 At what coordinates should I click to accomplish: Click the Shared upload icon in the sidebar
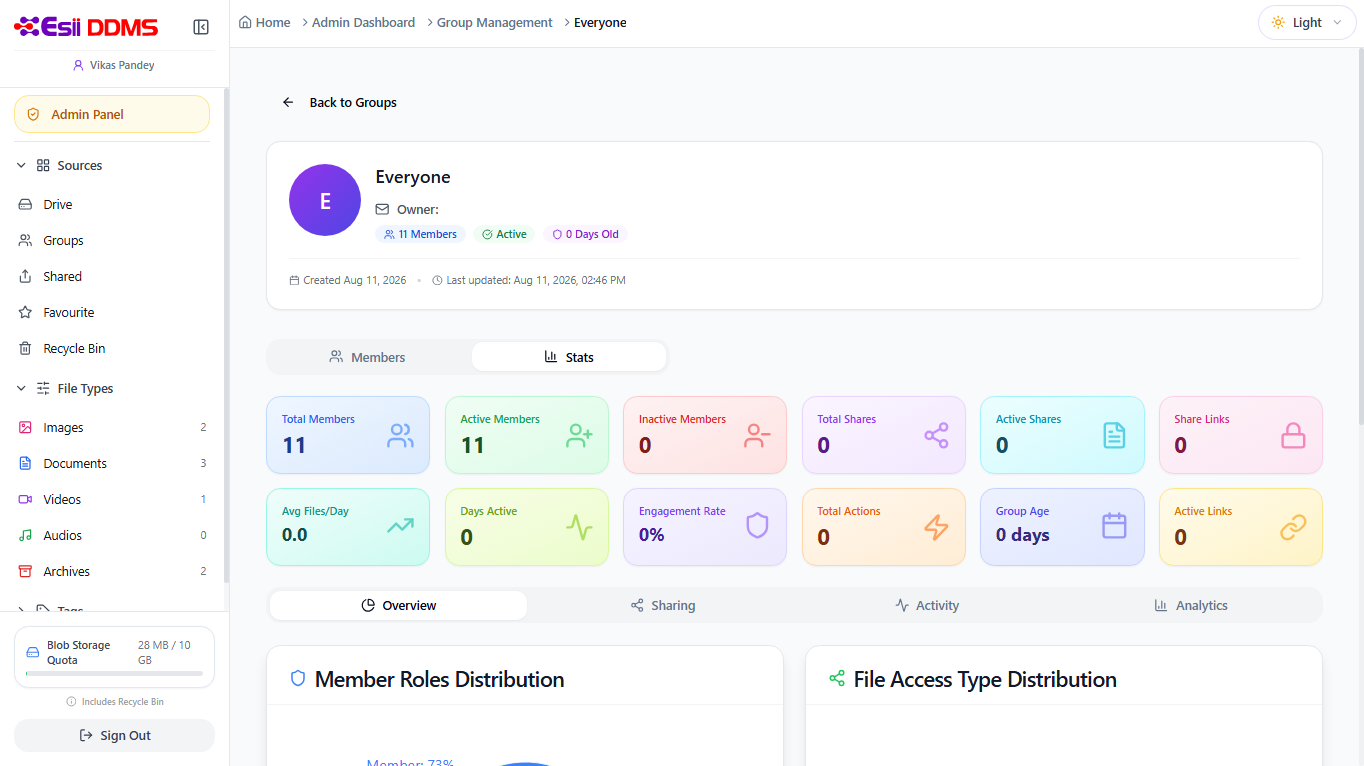tap(26, 276)
